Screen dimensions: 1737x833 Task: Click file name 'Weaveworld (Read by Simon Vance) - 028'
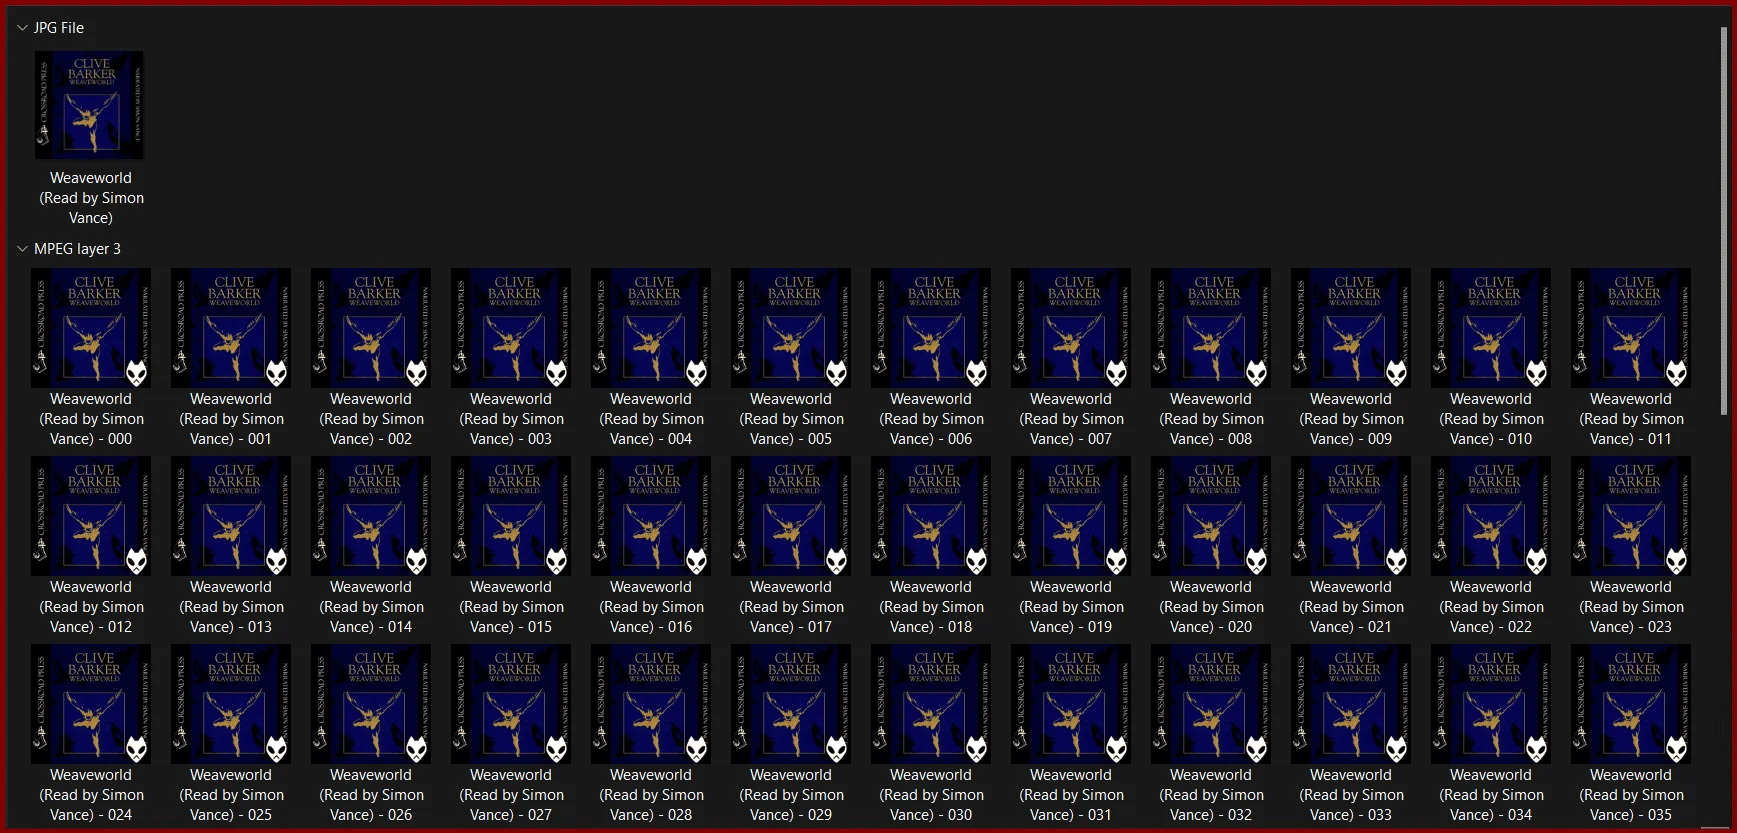click(651, 795)
